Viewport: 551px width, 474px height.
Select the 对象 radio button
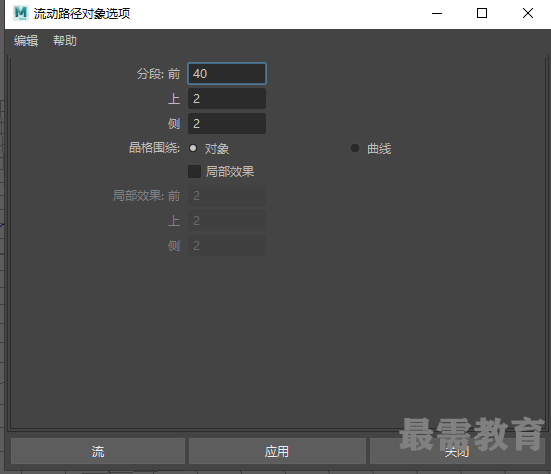point(193,148)
